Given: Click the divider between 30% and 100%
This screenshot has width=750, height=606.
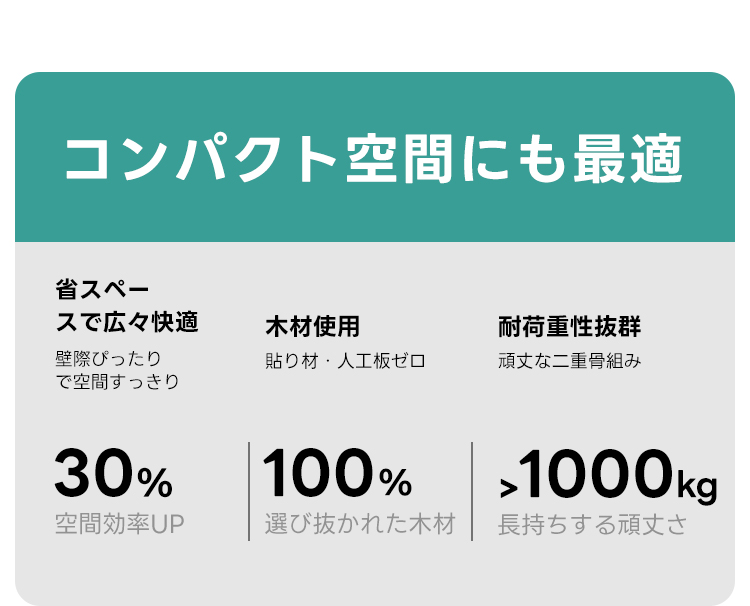Looking at the screenshot, I should tap(249, 491).
